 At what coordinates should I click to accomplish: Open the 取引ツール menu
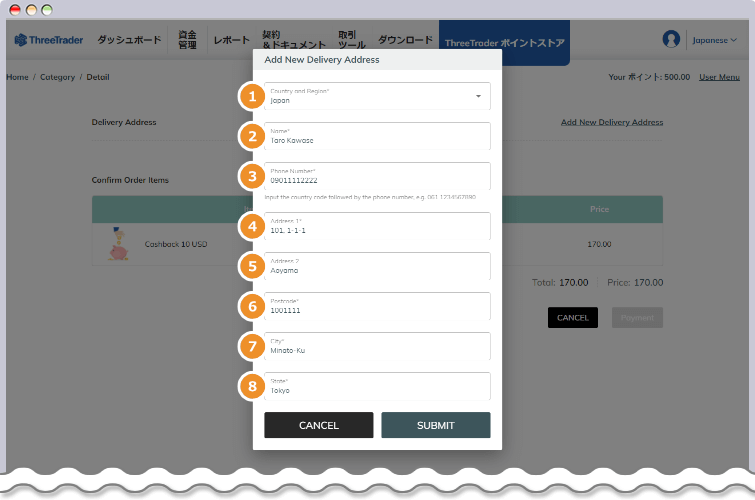click(x=351, y=40)
